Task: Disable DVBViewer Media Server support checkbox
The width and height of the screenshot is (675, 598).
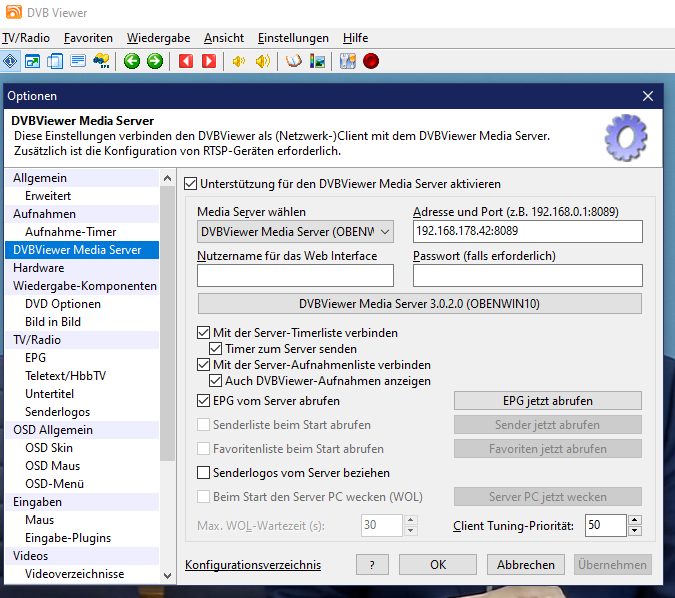Action: (191, 184)
